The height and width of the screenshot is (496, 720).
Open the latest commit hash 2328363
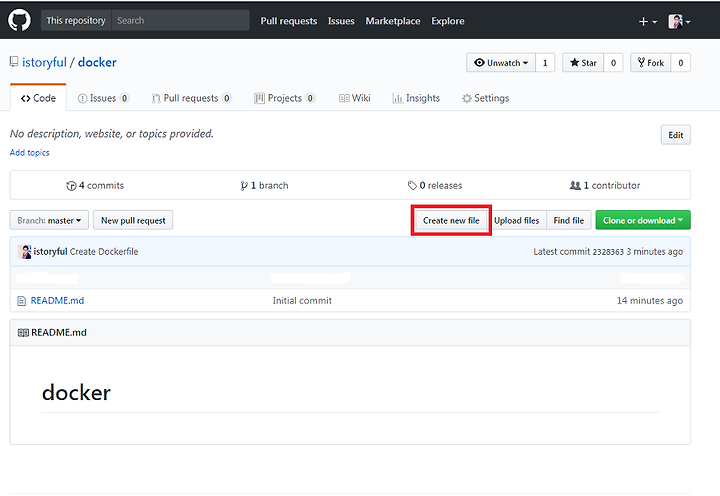(x=608, y=252)
